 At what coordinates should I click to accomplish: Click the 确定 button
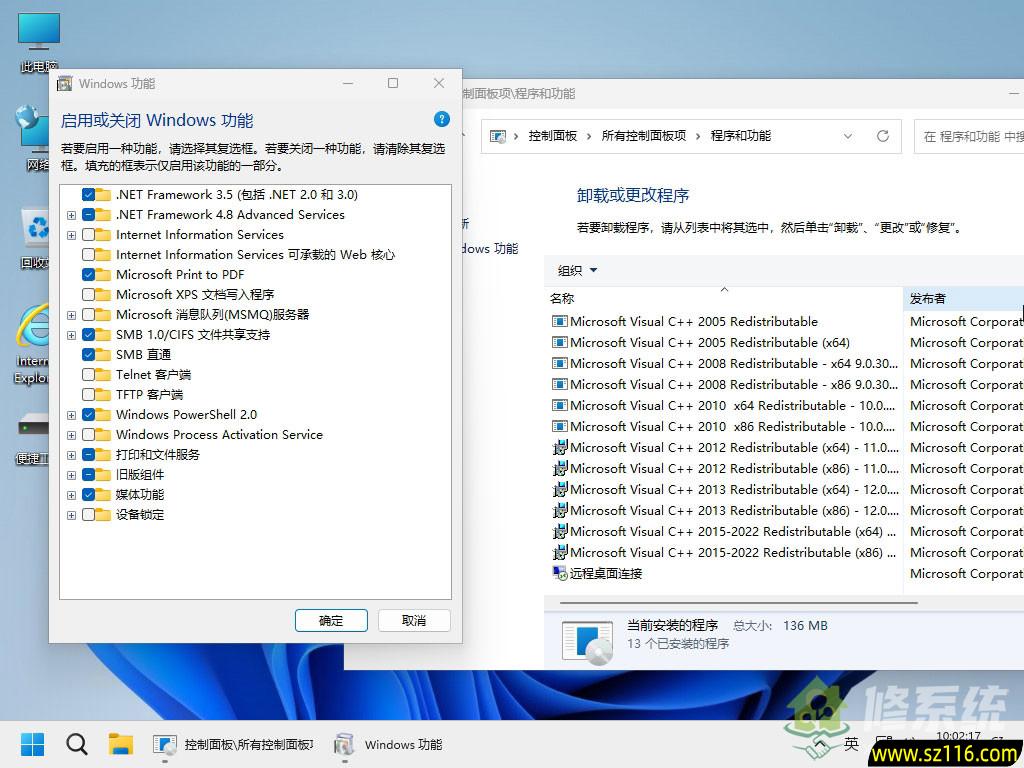(331, 620)
